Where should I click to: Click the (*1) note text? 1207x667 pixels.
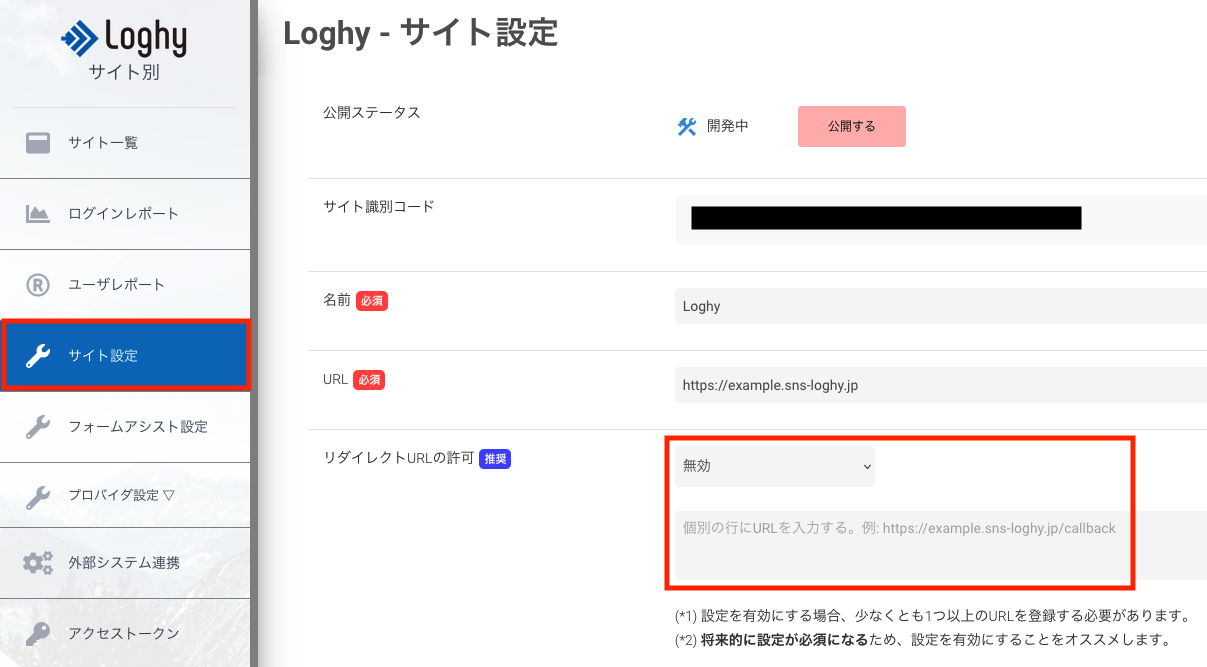(x=932, y=615)
